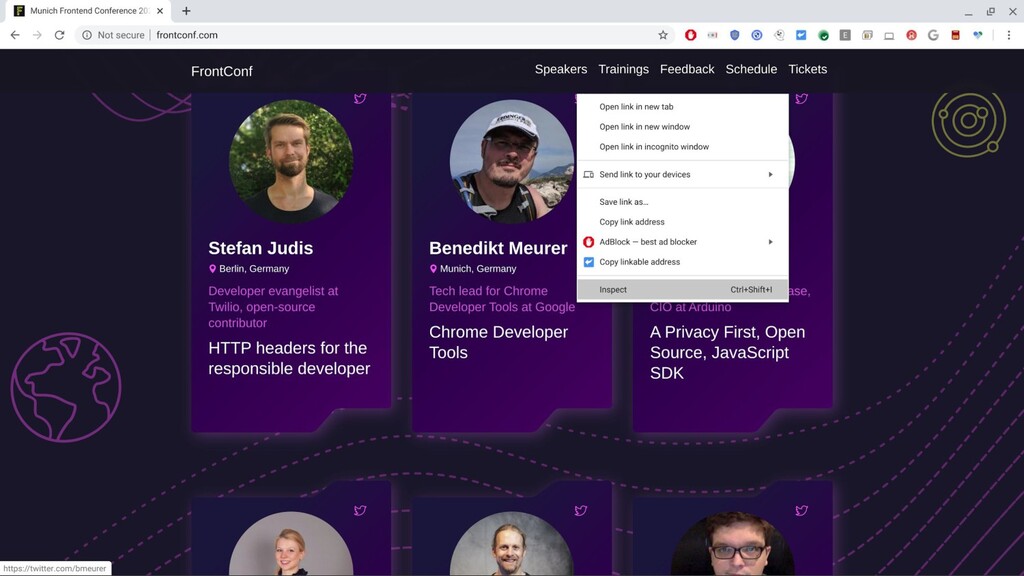Click 'A Privacy First, Open Source, JavaScript SDK'

tap(727, 353)
